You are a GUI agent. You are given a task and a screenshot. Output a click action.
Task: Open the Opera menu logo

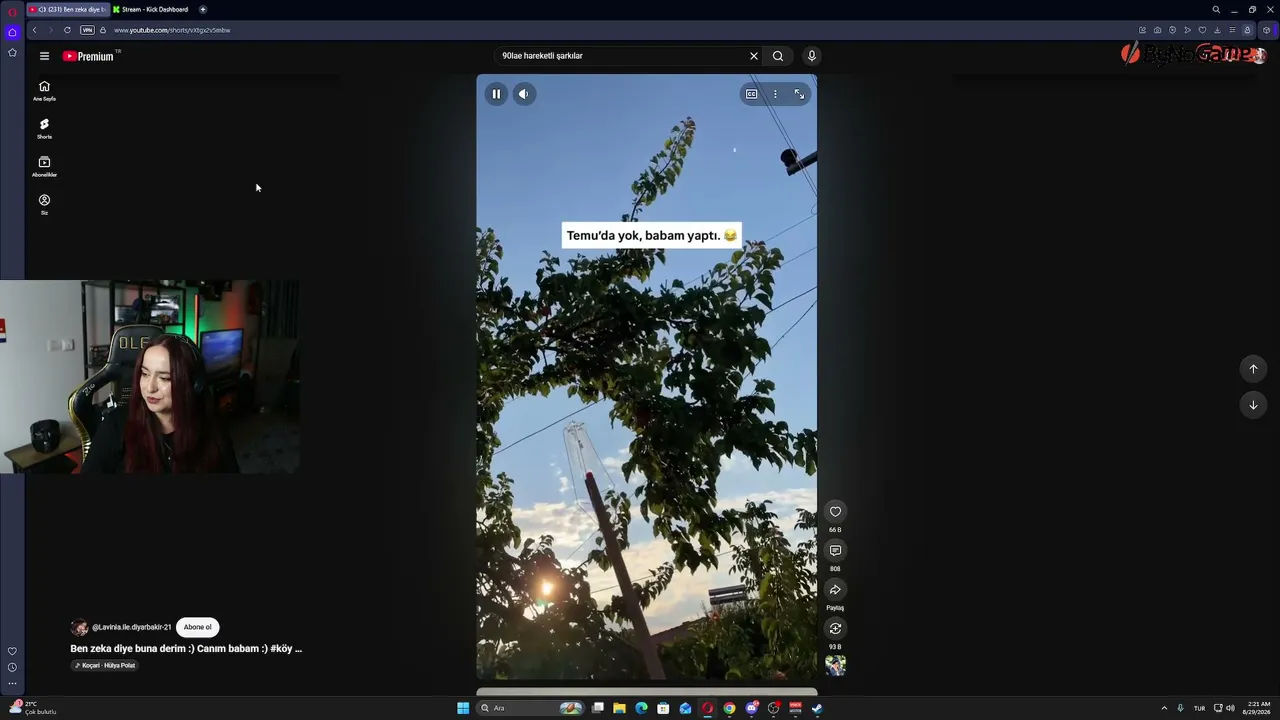tap(12, 10)
